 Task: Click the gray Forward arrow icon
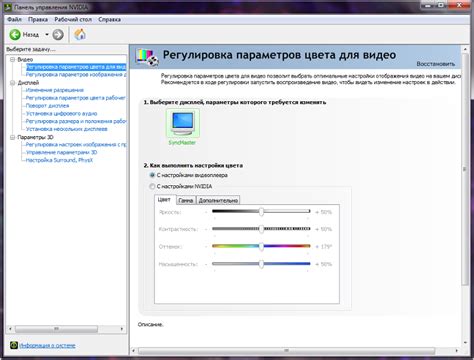click(x=58, y=34)
